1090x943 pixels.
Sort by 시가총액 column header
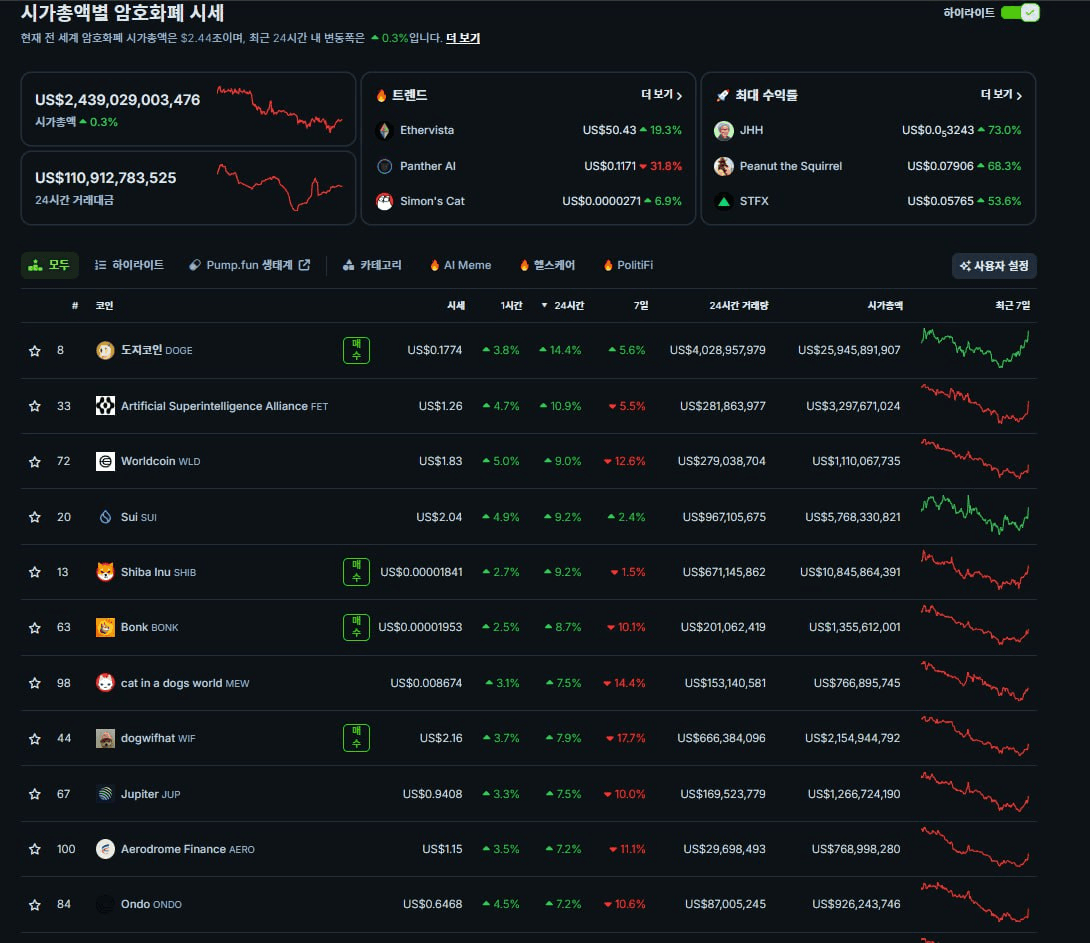click(885, 306)
